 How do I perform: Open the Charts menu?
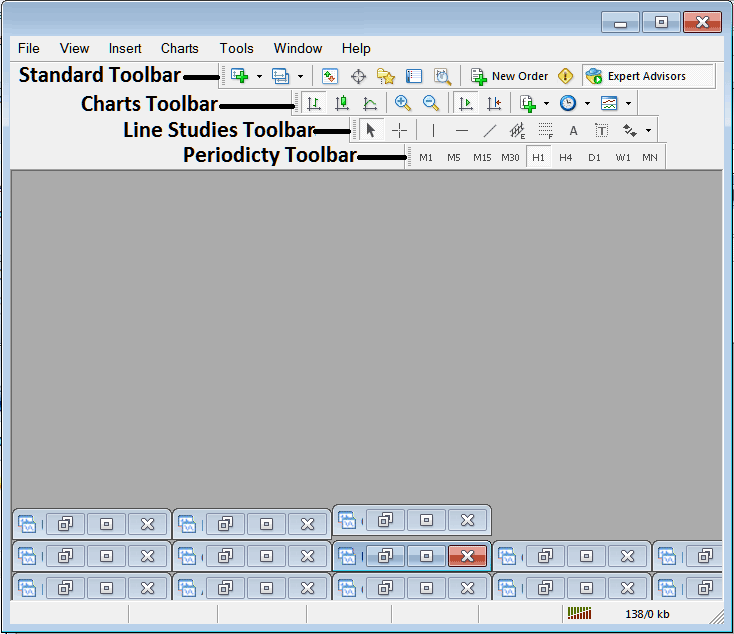coord(180,48)
